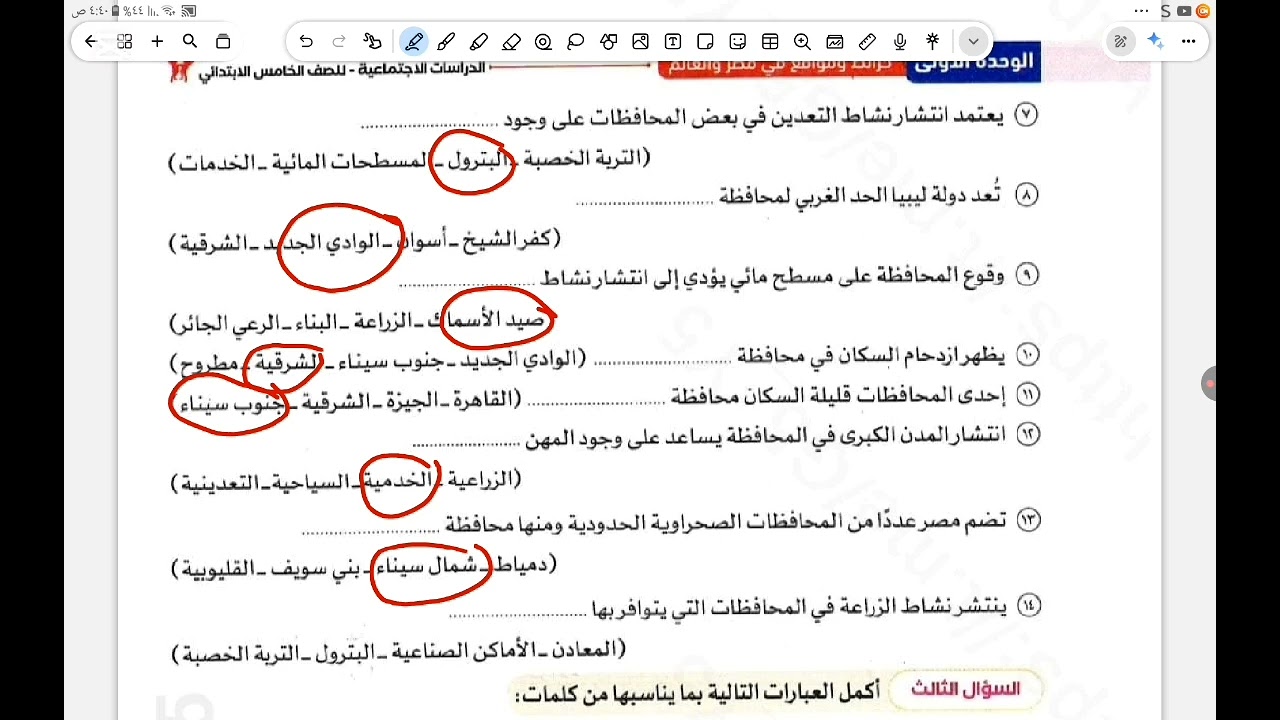Image resolution: width=1280 pixels, height=720 pixels.
Task: Click question number ٧ marker
Action: click(1026, 114)
